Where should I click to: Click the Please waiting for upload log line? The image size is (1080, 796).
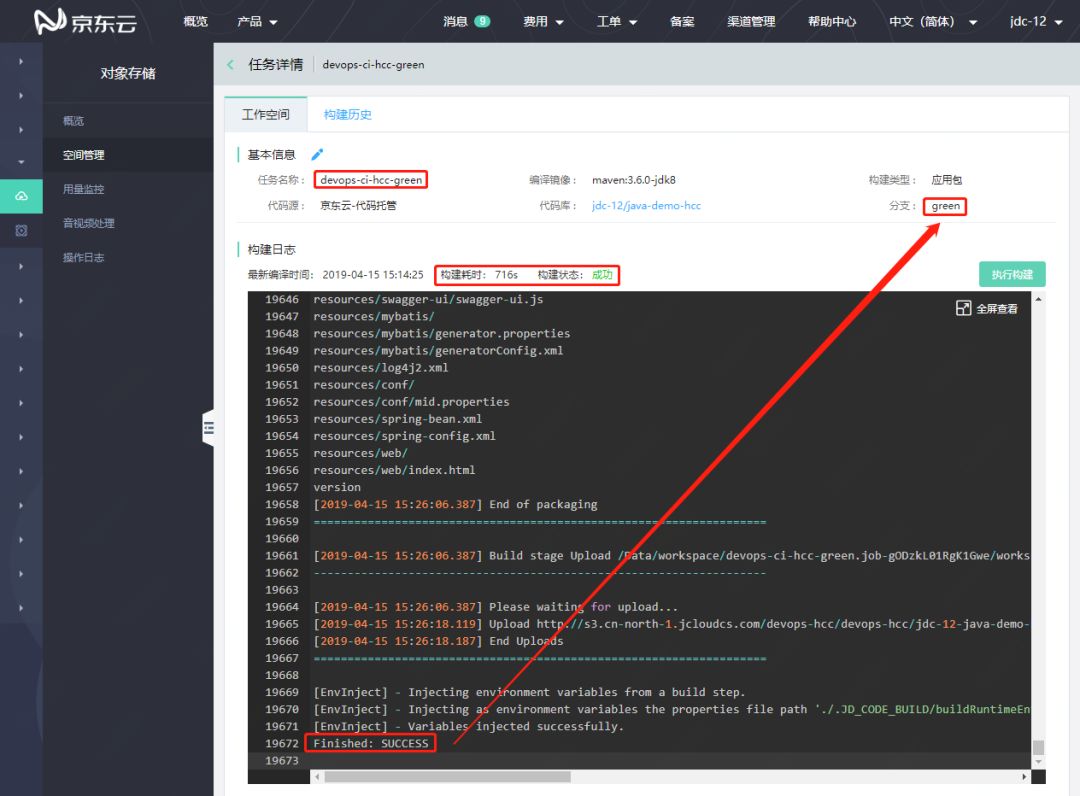[495, 607]
